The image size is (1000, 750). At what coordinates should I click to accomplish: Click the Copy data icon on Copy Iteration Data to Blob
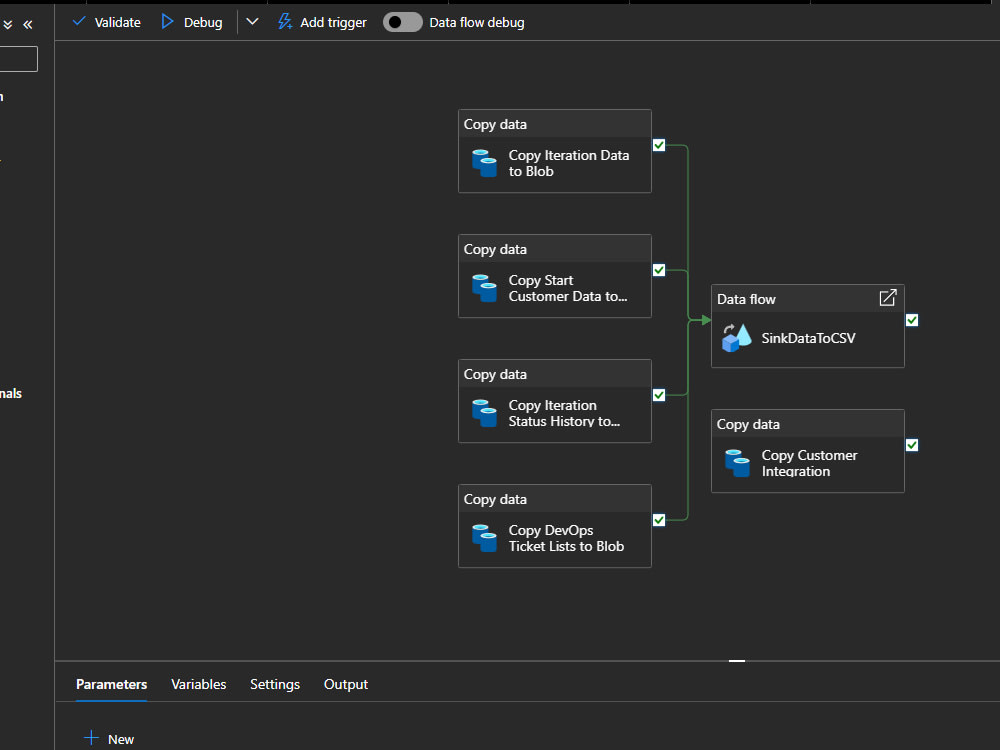point(484,163)
